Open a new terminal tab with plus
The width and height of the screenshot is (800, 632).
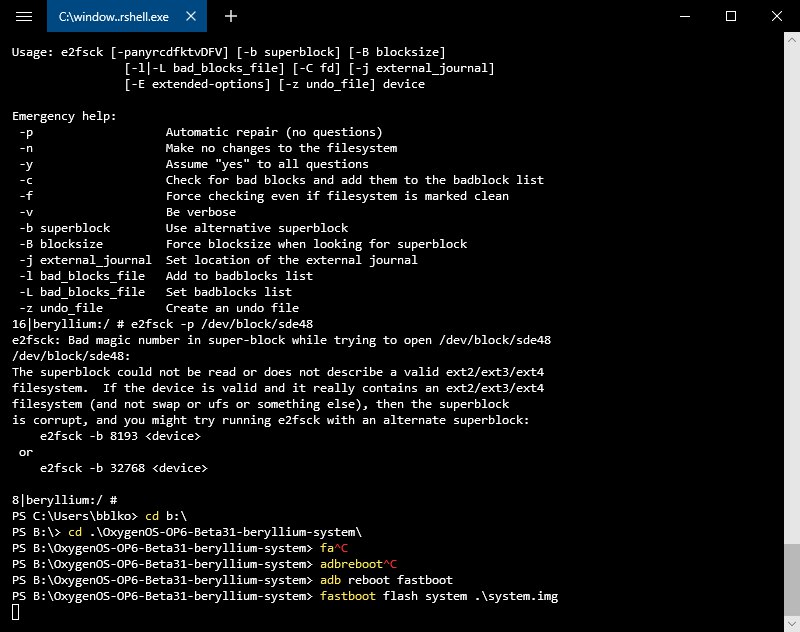click(231, 16)
